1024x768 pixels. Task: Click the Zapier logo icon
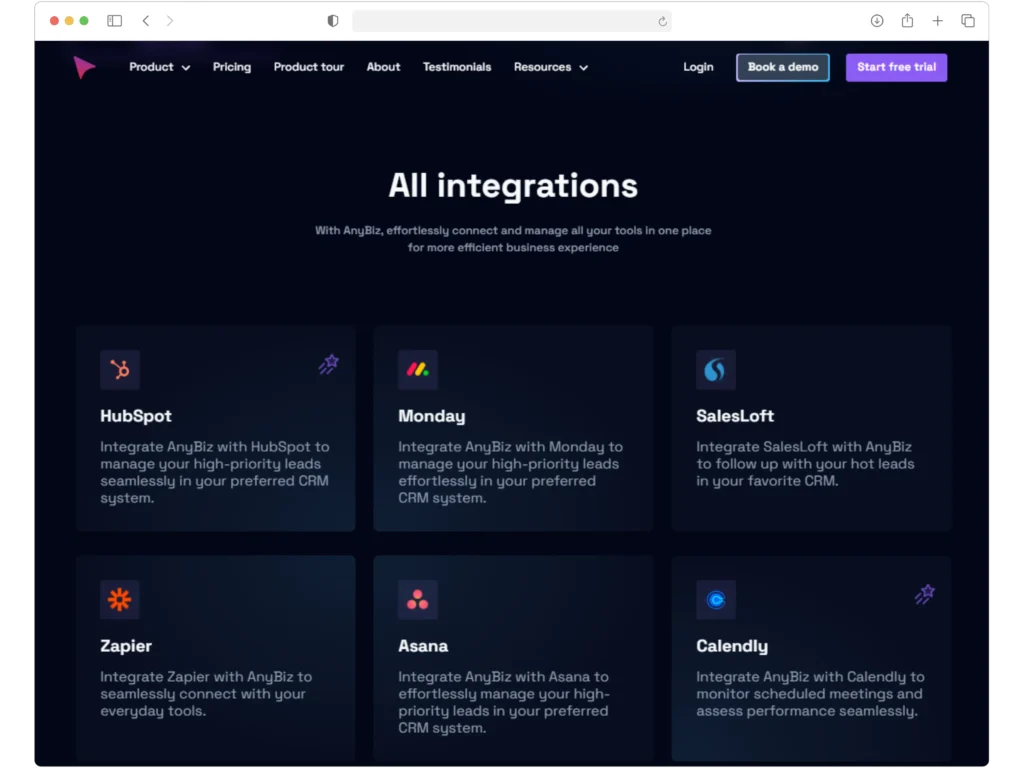click(x=120, y=600)
